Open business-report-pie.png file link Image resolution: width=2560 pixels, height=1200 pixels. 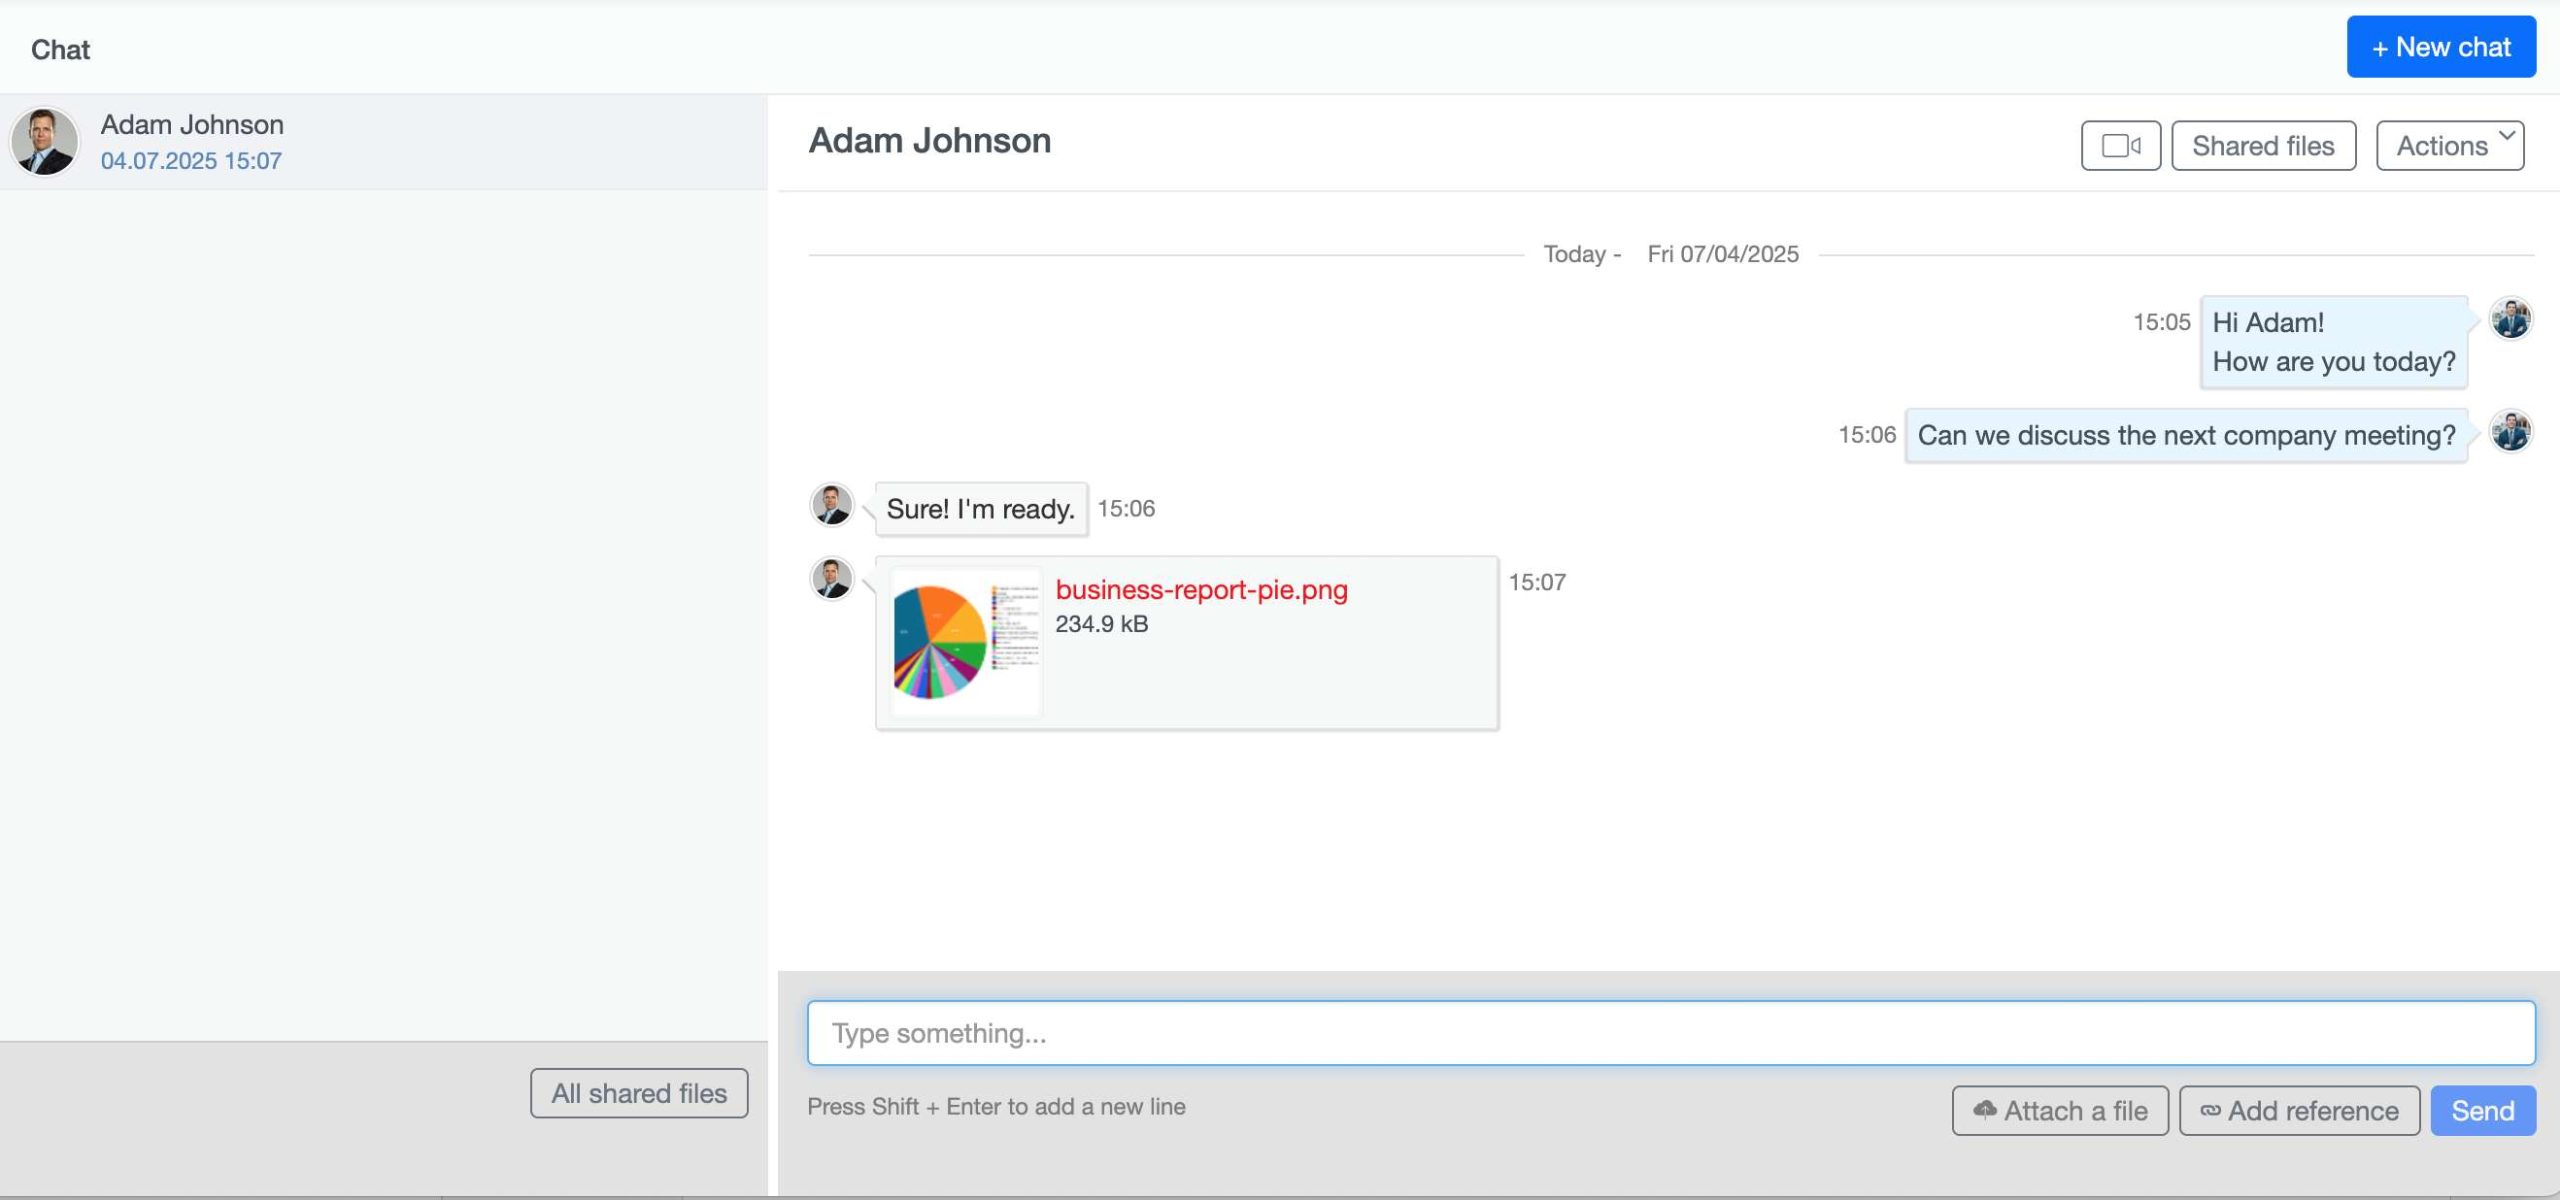[x=1201, y=590]
